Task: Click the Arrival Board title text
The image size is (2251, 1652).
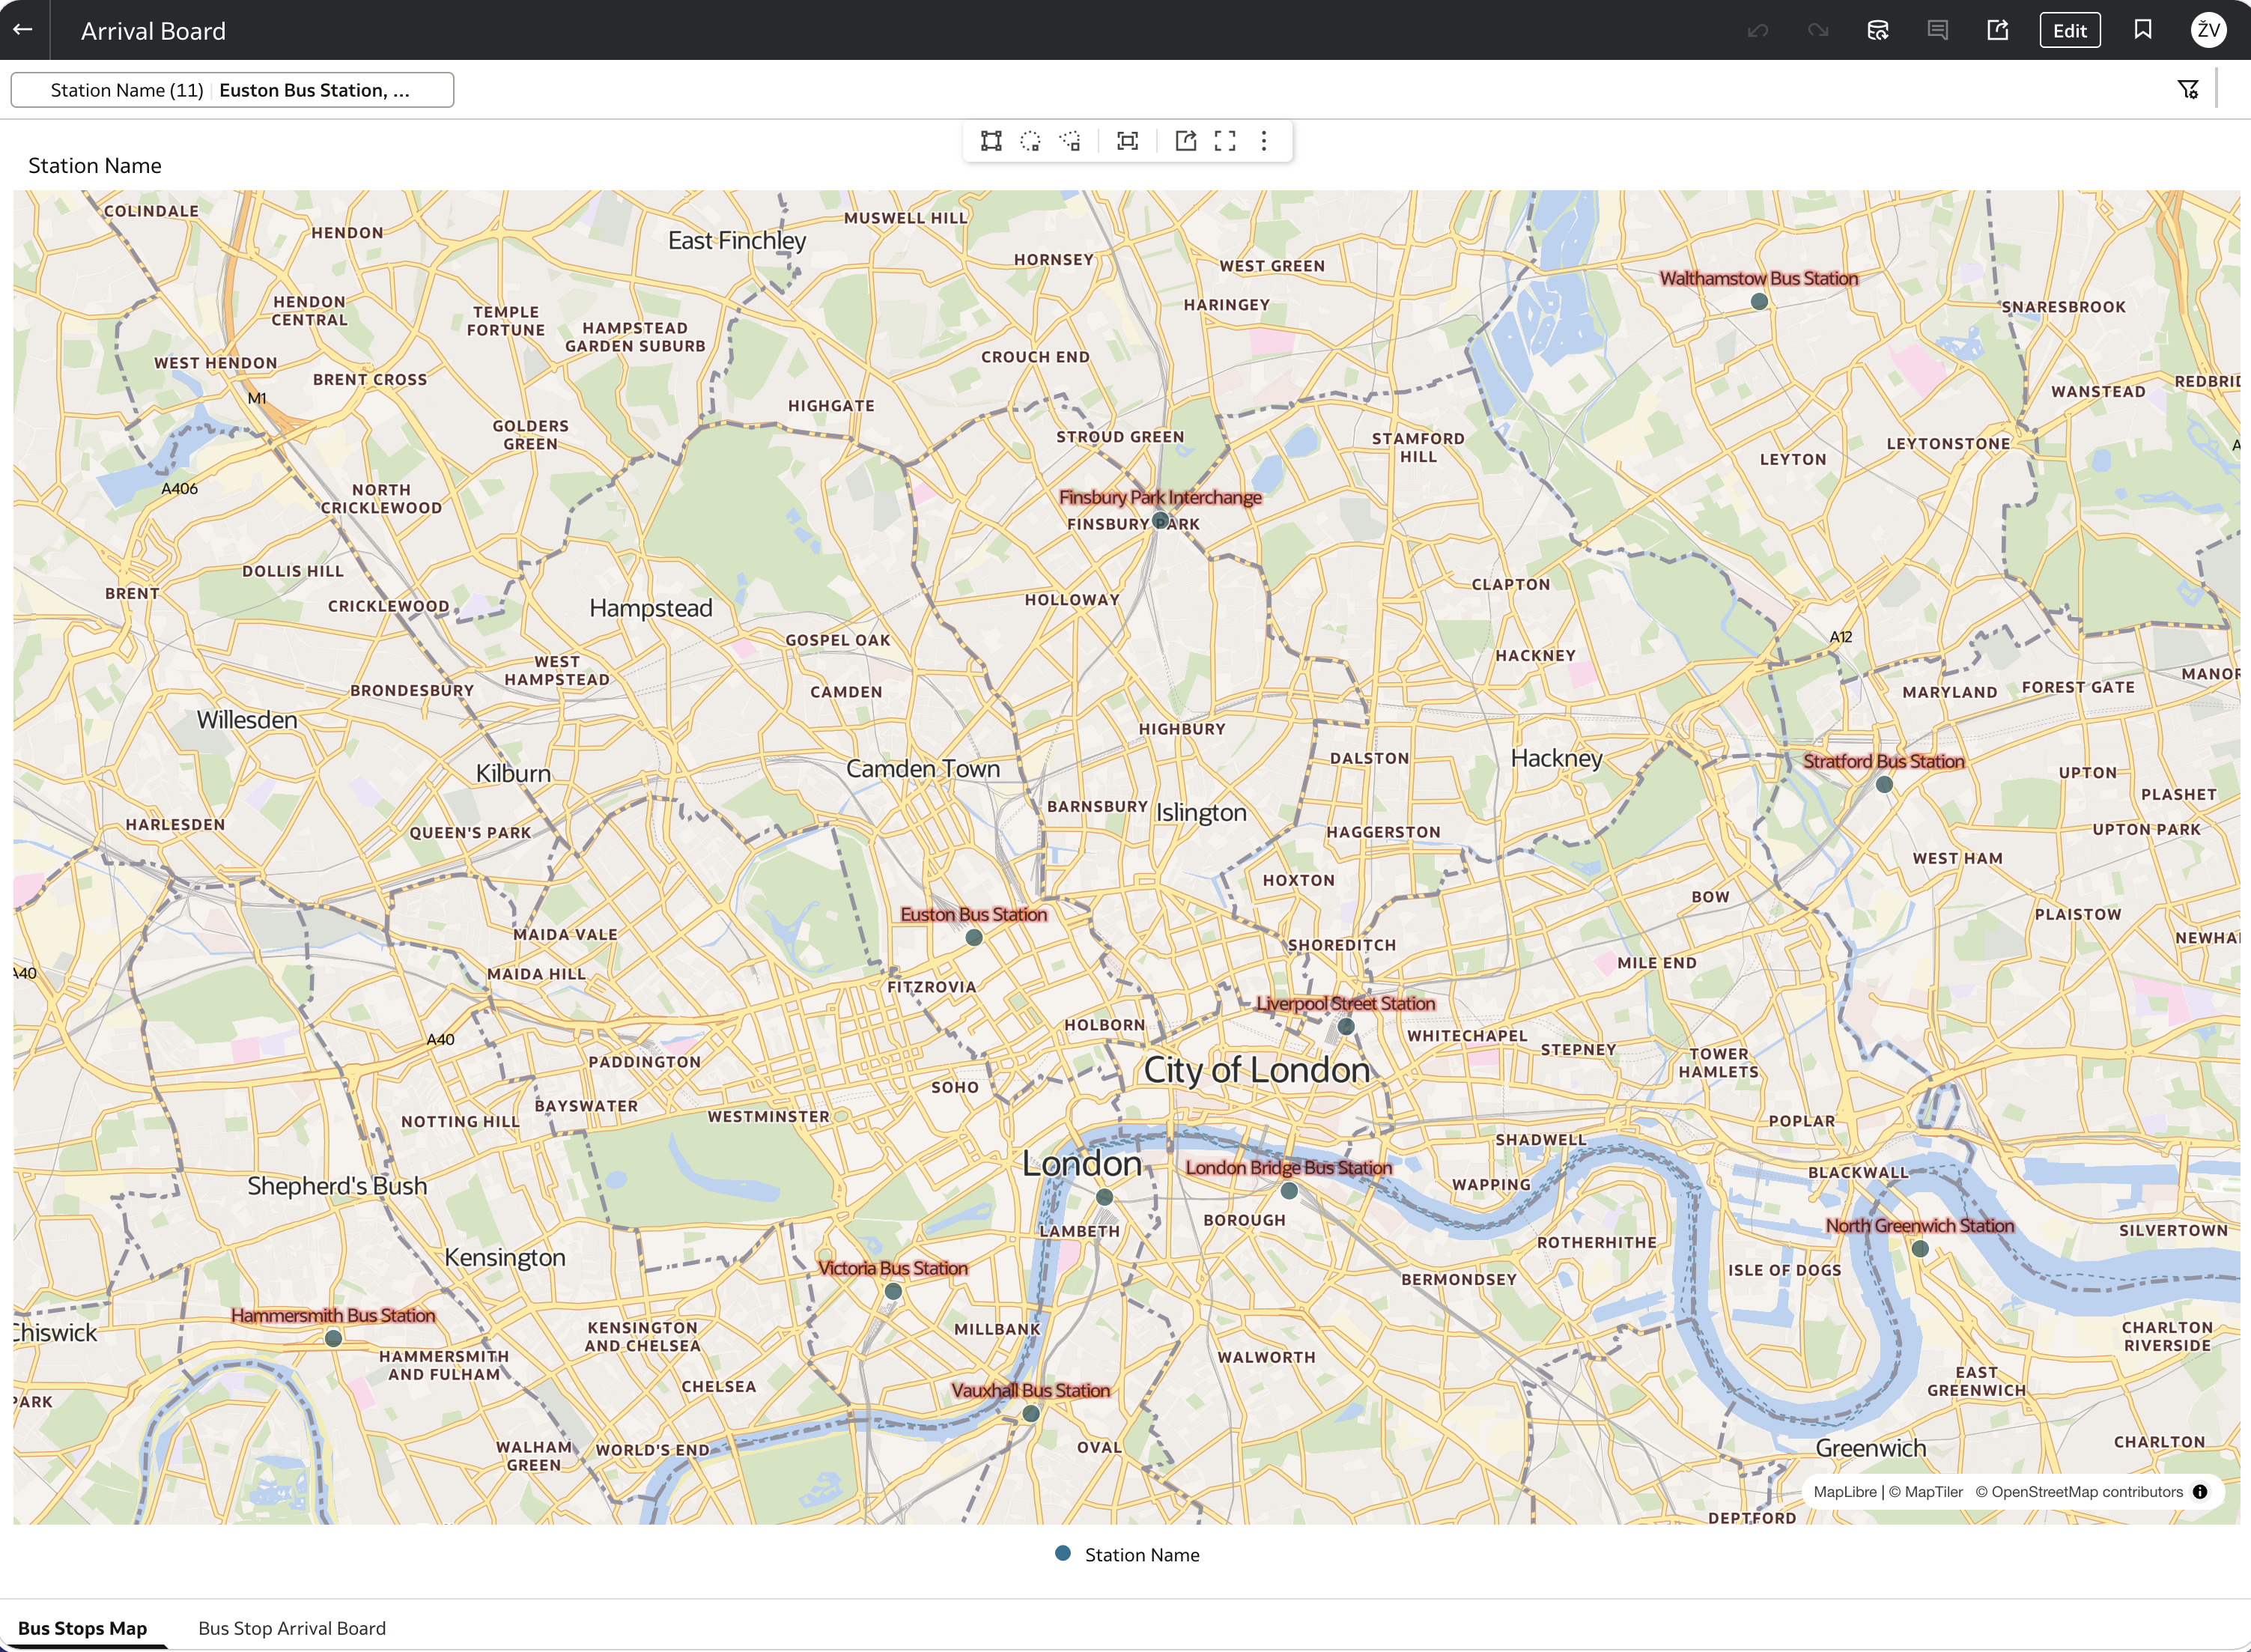Action: (x=153, y=31)
